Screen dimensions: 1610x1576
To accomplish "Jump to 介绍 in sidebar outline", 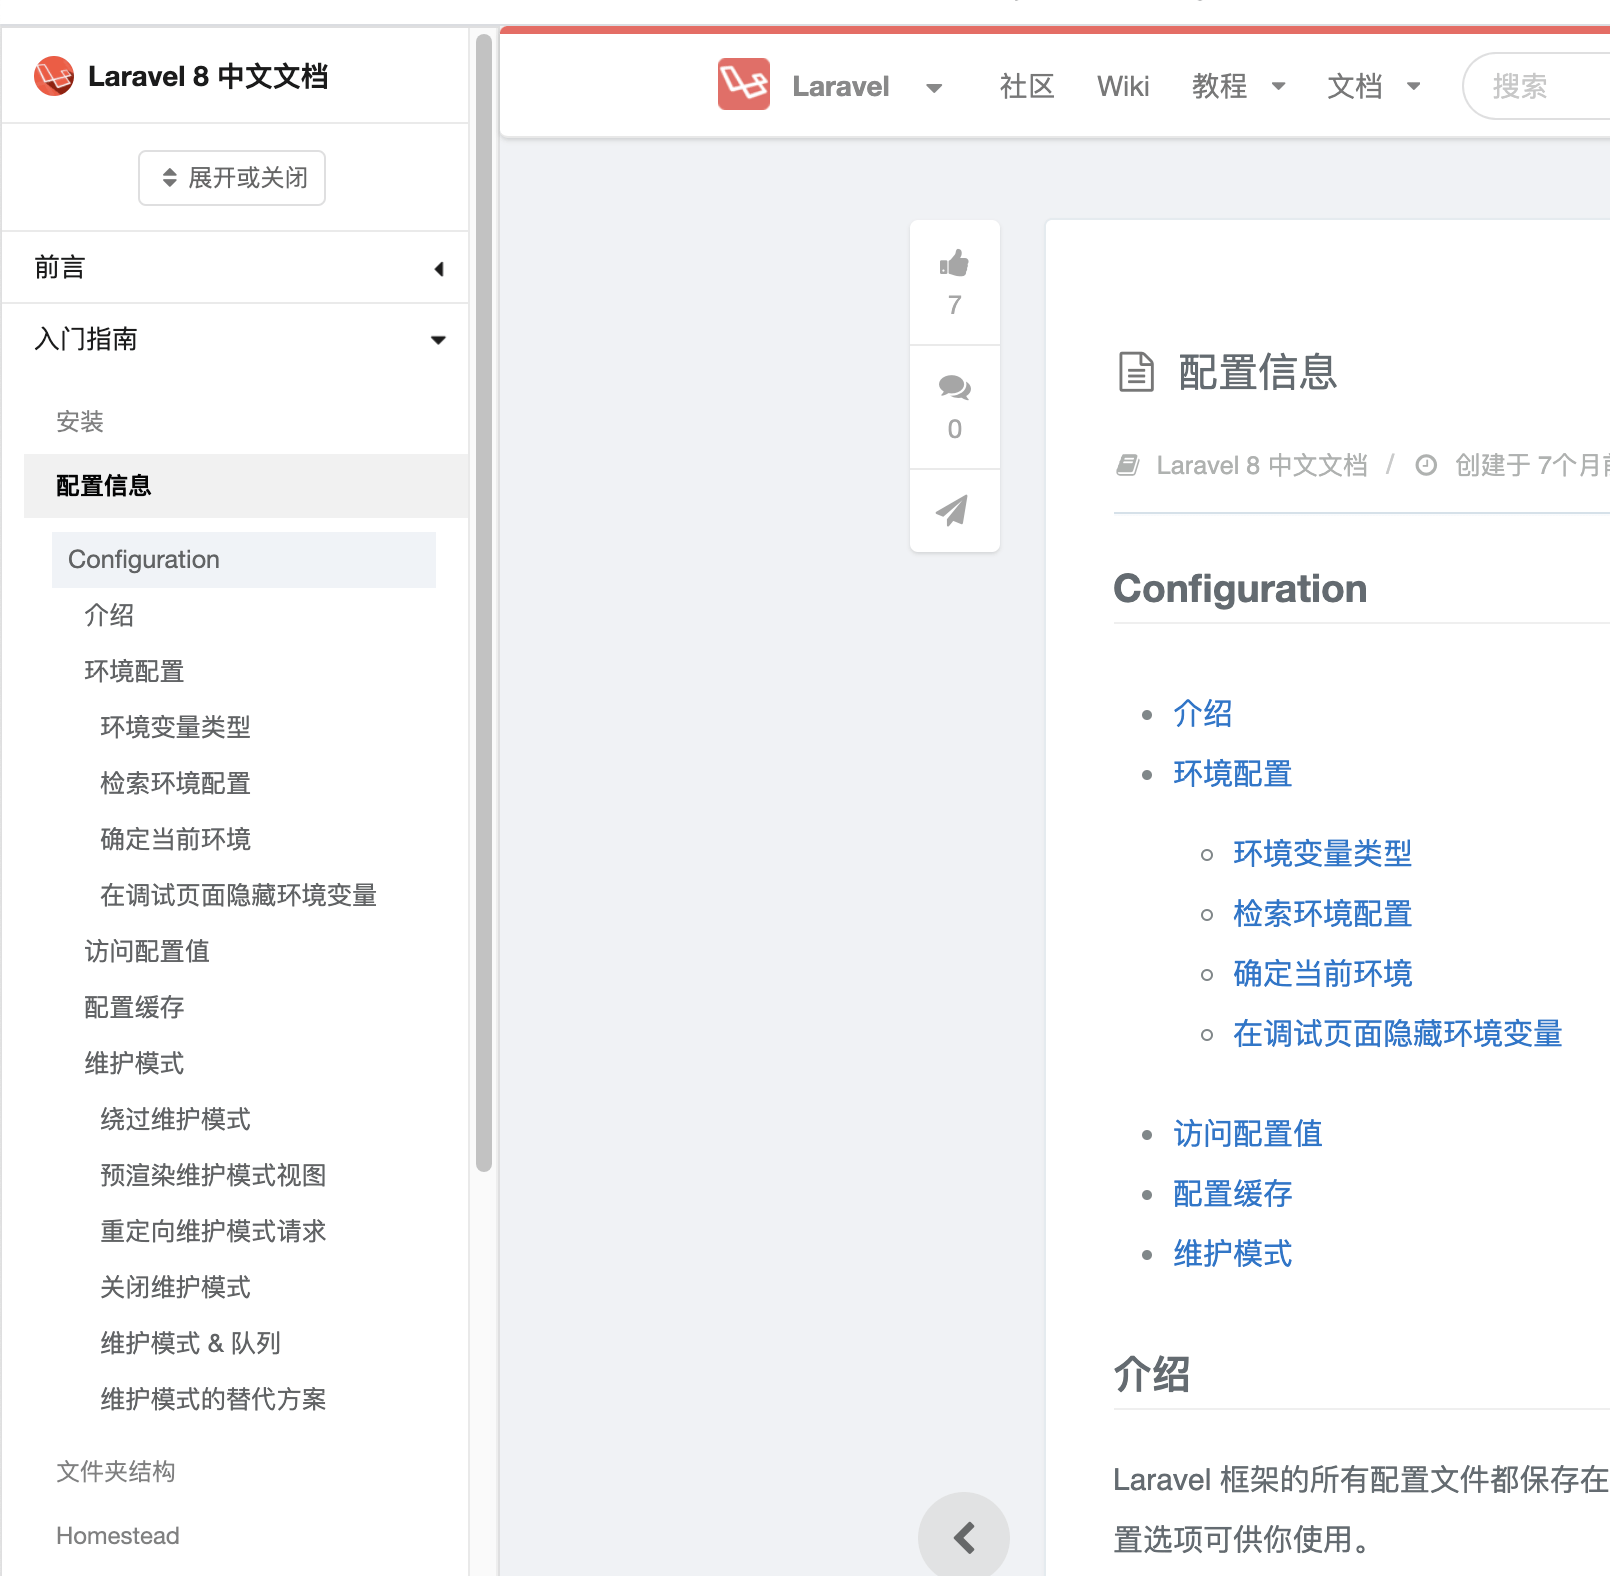I will tap(109, 615).
